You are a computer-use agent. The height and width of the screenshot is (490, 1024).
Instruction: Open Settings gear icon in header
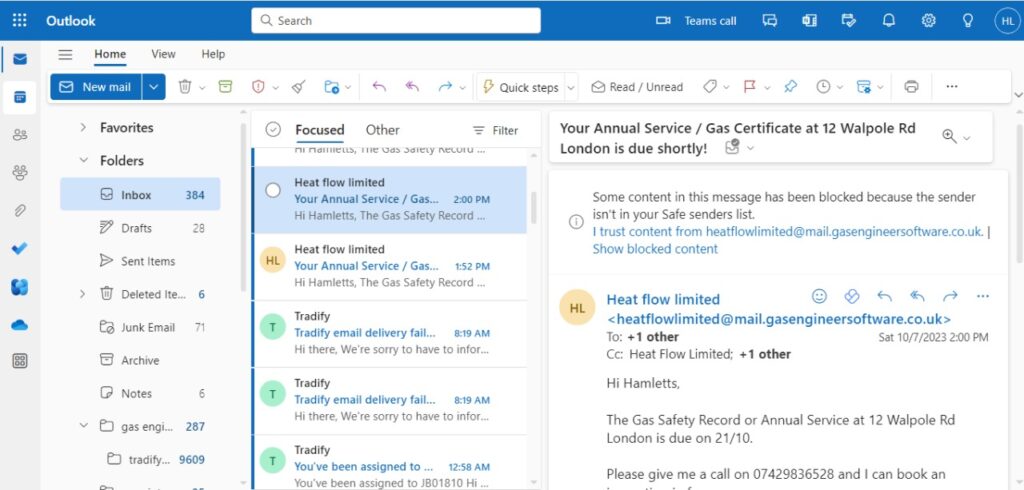[928, 20]
